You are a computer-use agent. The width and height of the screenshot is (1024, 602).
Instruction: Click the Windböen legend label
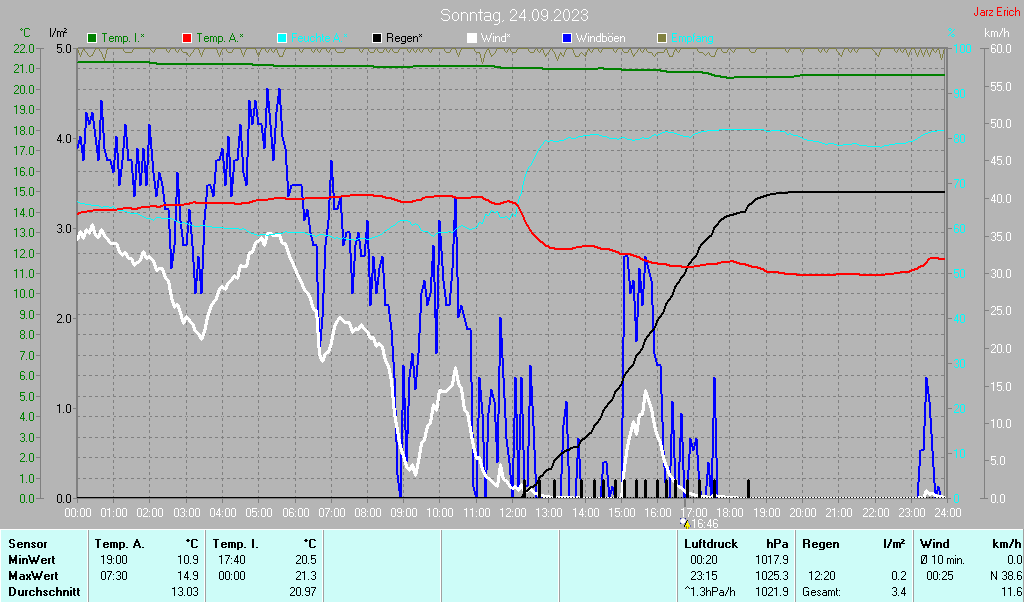click(600, 38)
